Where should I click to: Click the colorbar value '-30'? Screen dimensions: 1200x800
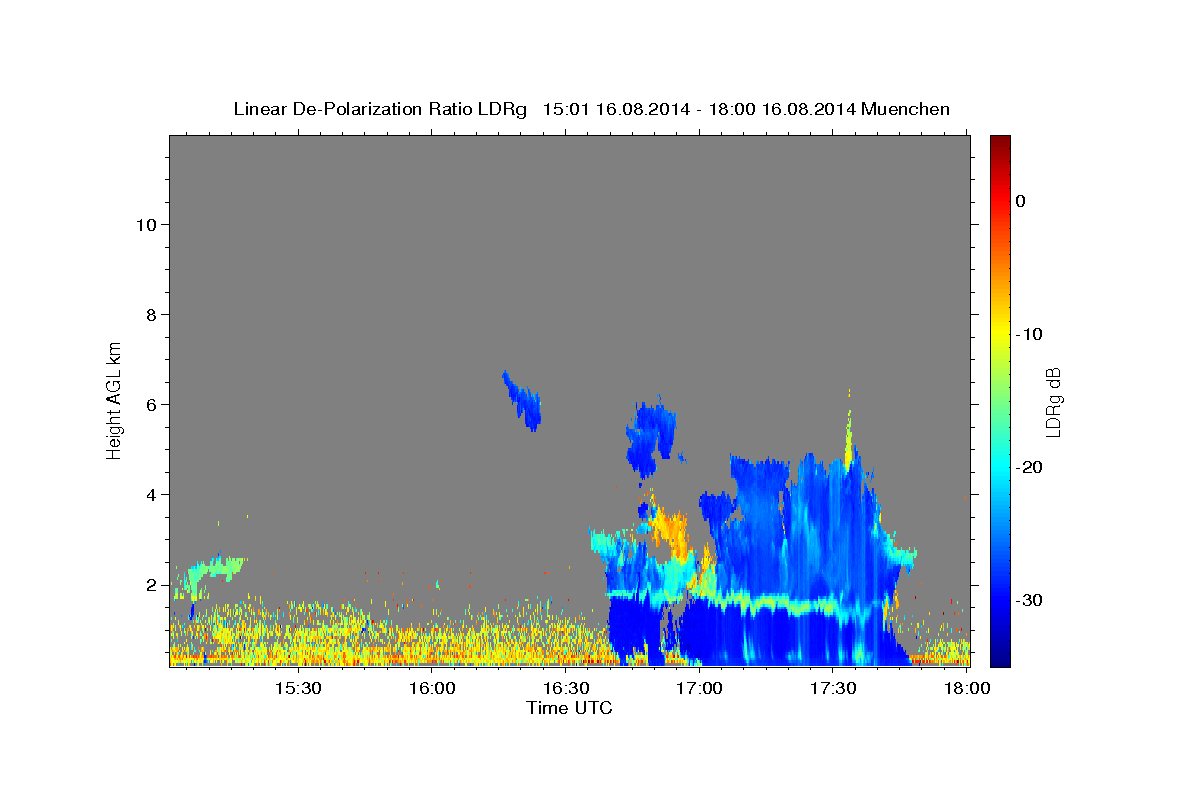(1030, 600)
